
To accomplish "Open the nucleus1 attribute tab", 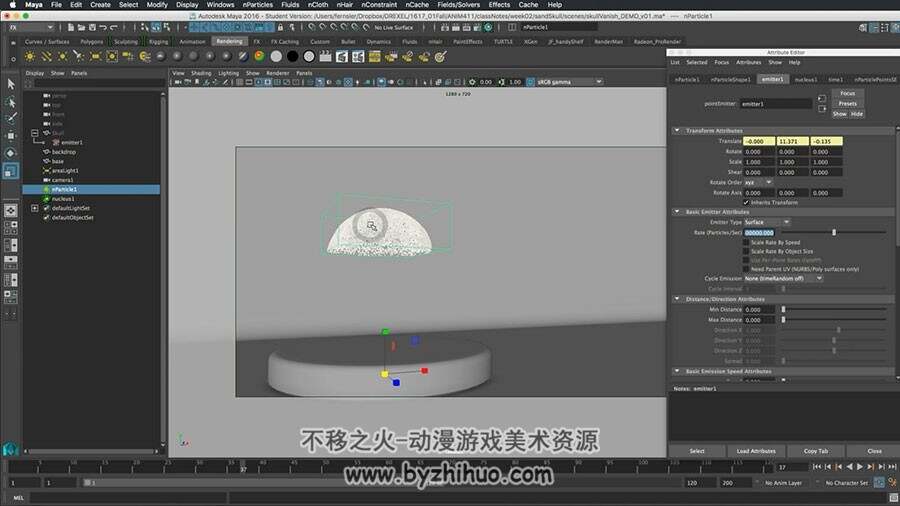I will click(806, 80).
